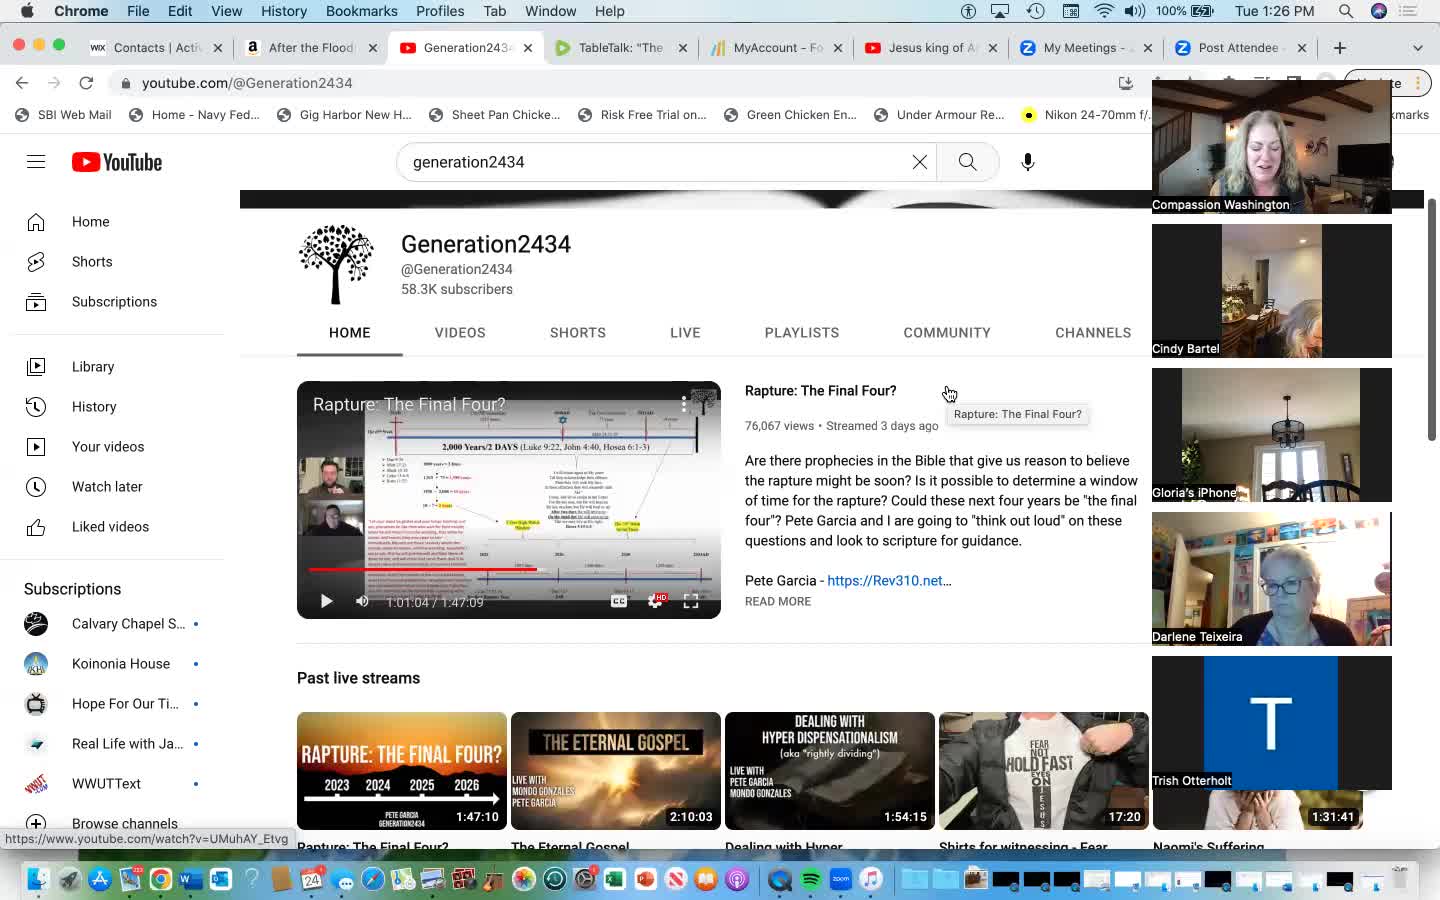Expand the Chrome tab search chevron
The height and width of the screenshot is (900, 1440).
pyautogui.click(x=1417, y=48)
